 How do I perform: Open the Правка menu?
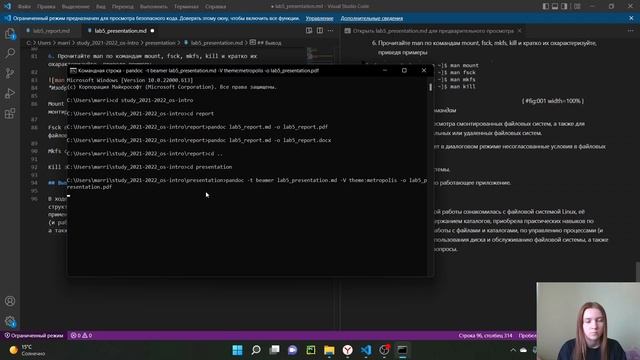point(46,7)
